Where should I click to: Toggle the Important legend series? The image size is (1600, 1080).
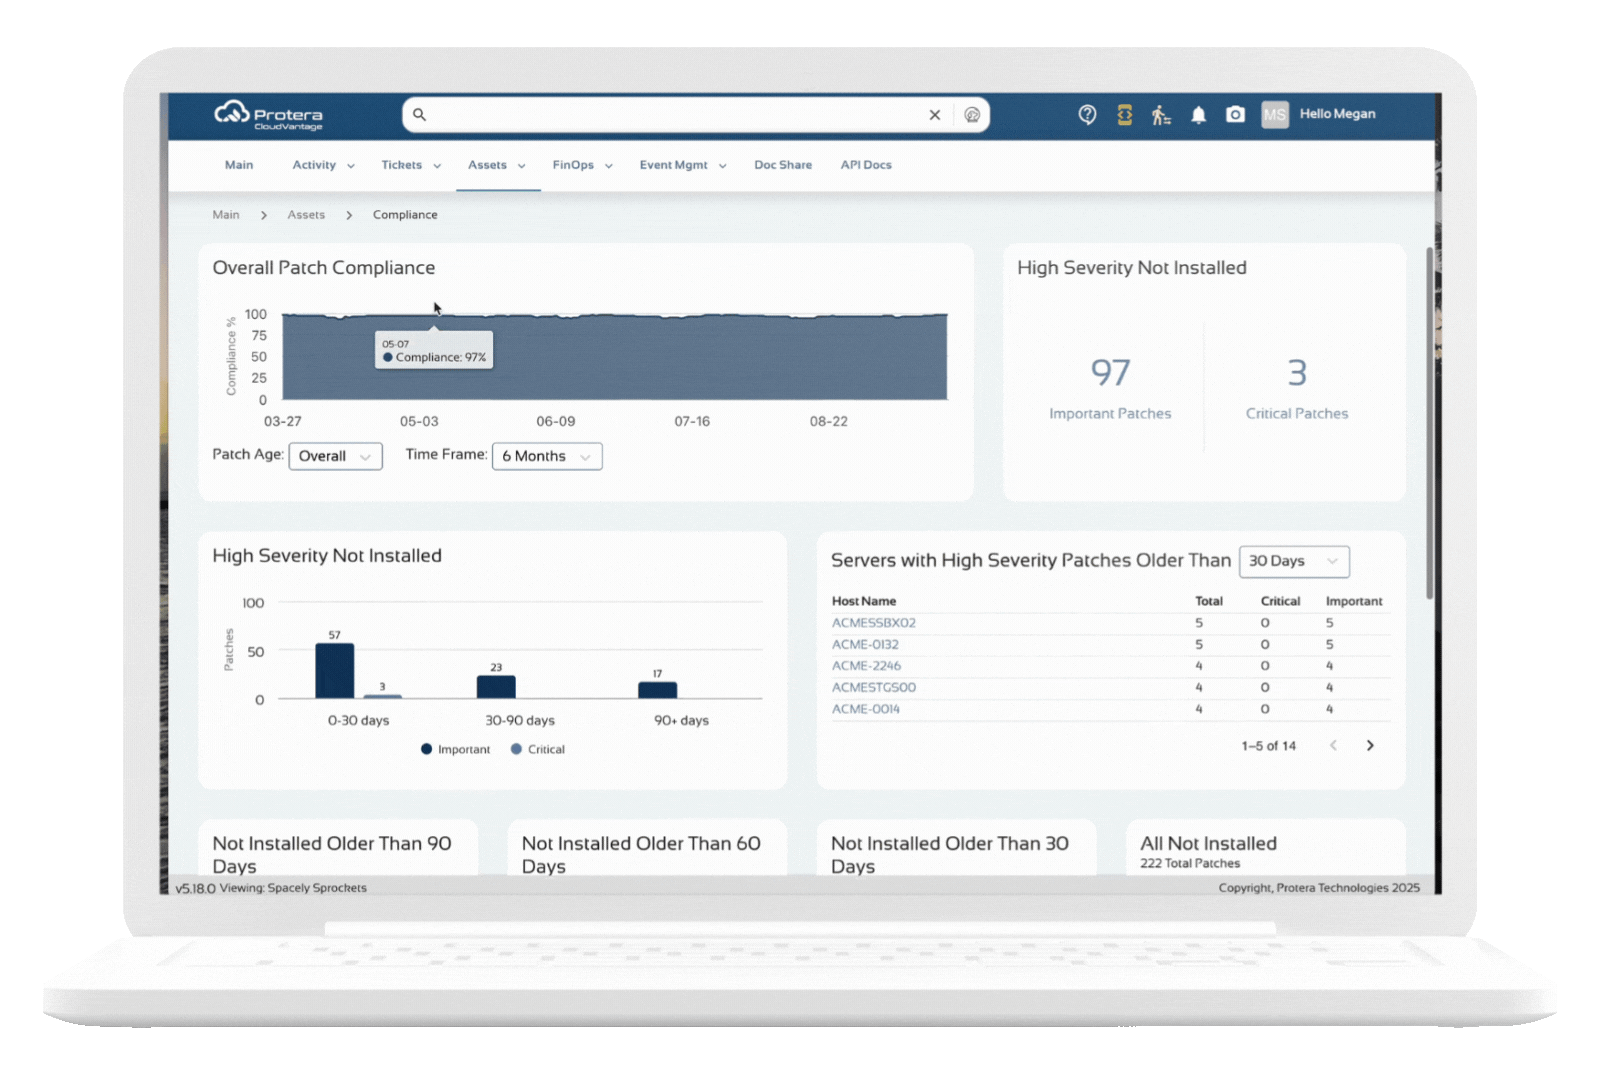pos(456,749)
